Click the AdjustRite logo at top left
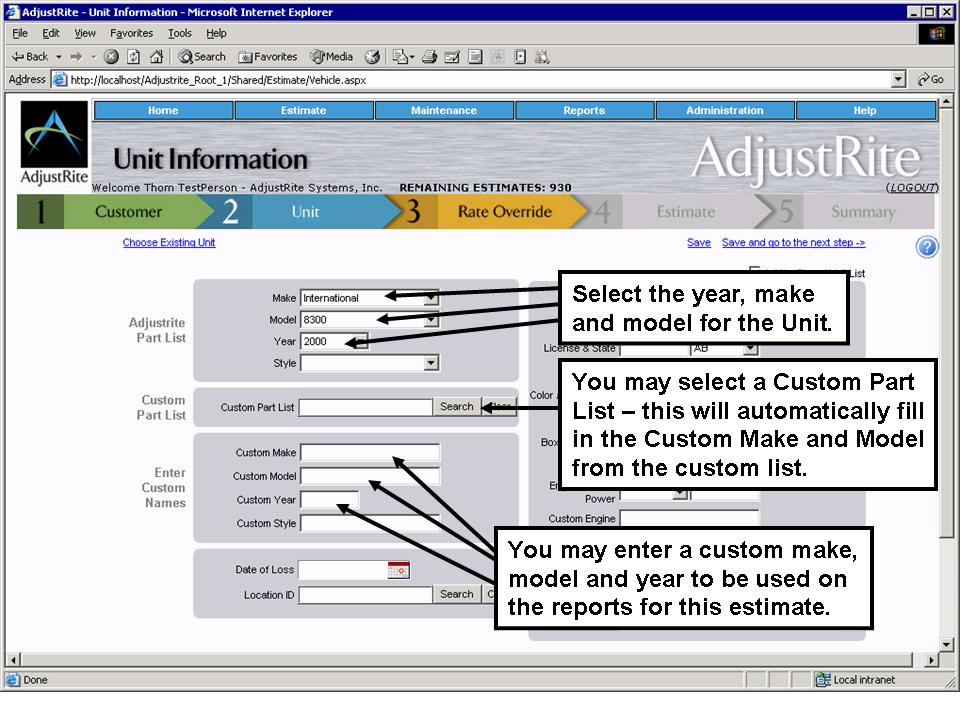 point(54,143)
